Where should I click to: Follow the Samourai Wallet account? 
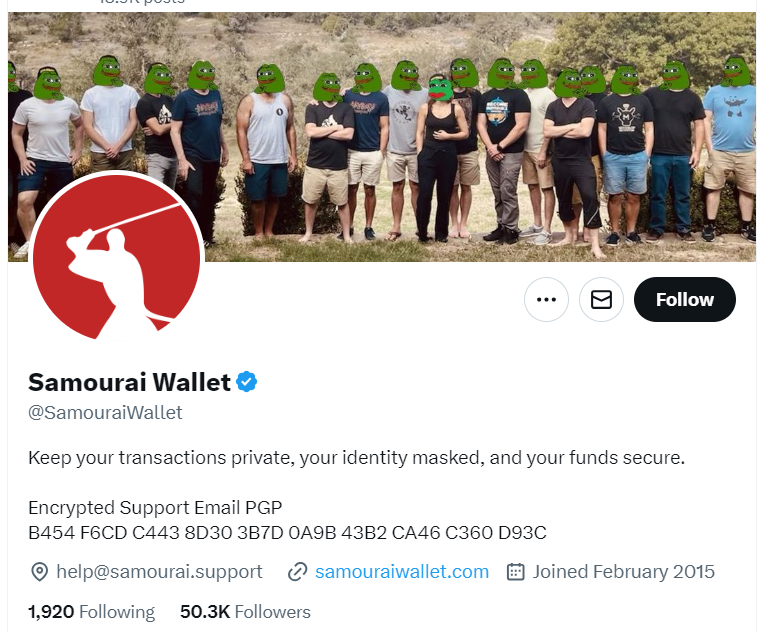684,299
